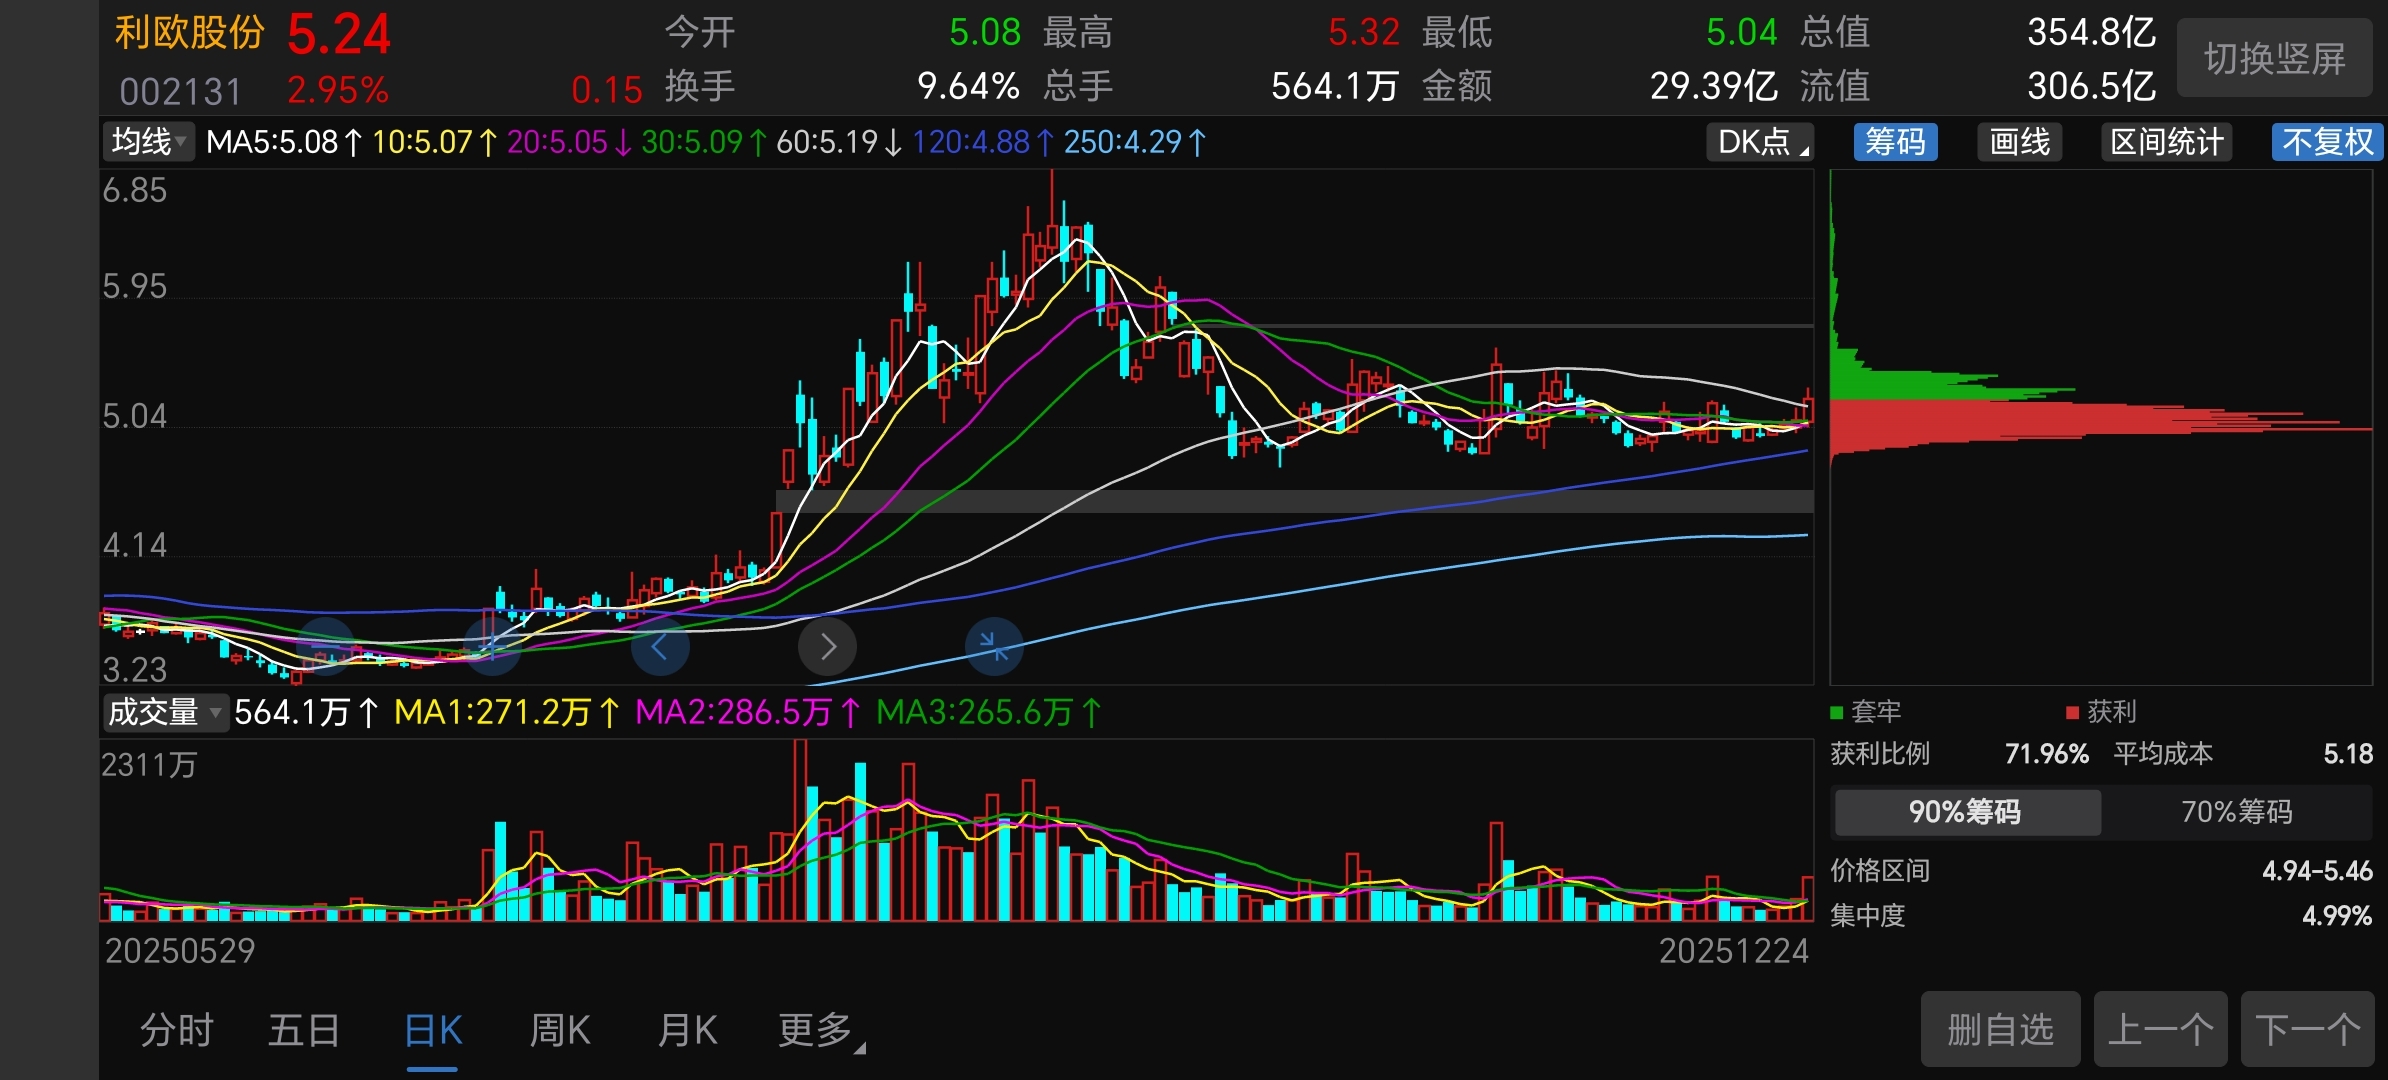Screen dimensions: 2388x1080
Task: Tap the 利欧股份 stock name header
Action: coord(189,32)
